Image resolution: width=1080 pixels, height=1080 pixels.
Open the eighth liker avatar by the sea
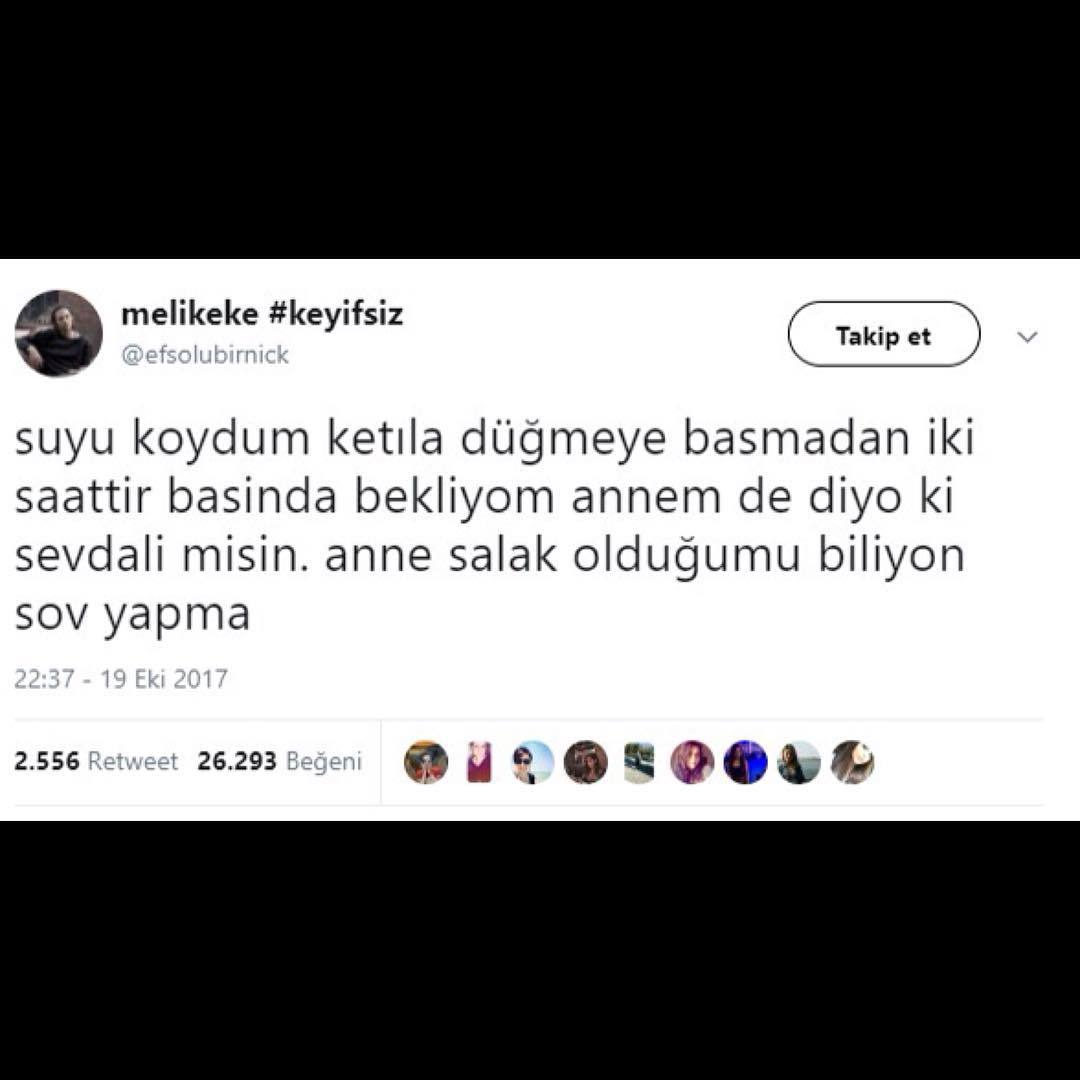click(x=799, y=762)
